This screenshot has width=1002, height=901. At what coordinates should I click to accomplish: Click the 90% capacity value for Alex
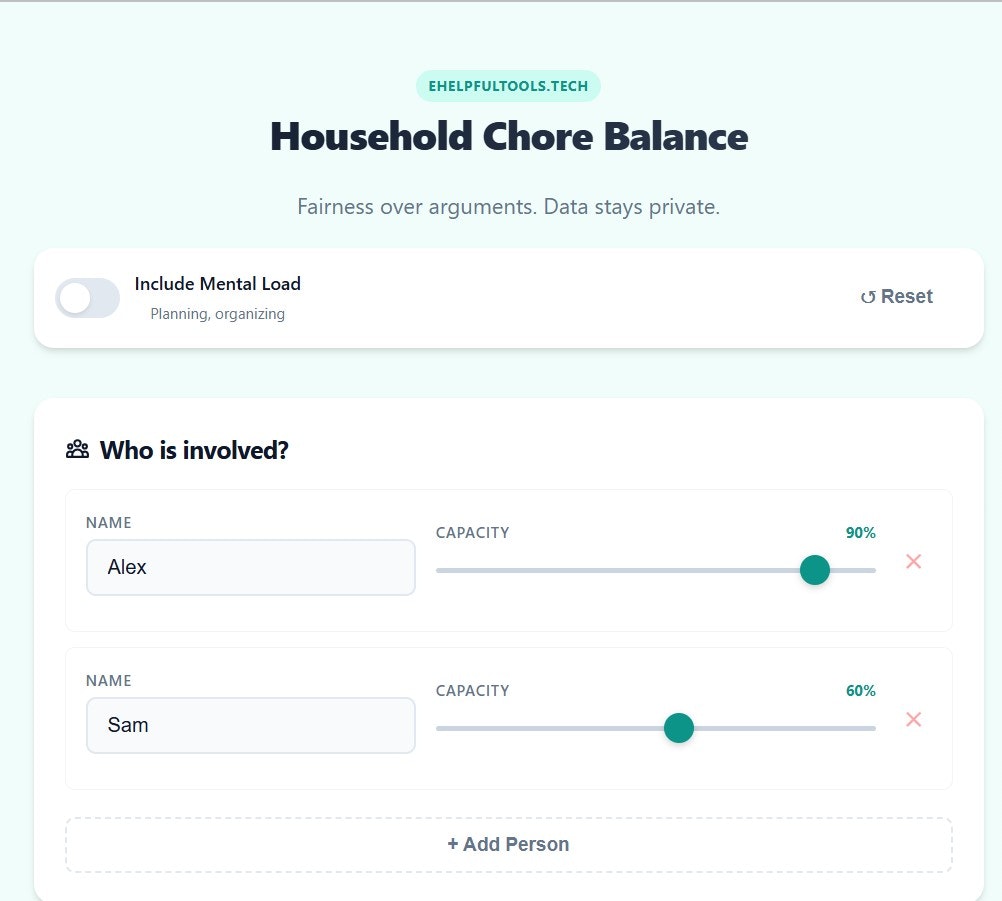pyautogui.click(x=860, y=533)
